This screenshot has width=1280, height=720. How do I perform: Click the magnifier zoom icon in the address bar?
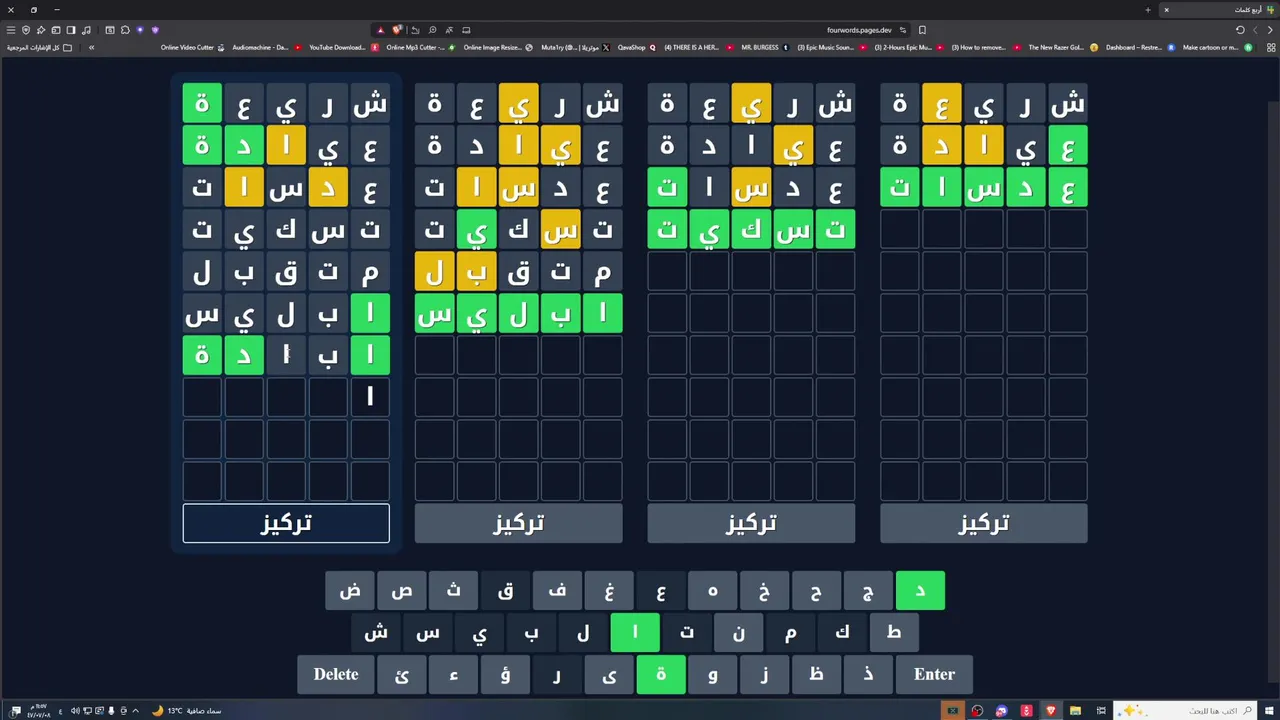coord(432,30)
